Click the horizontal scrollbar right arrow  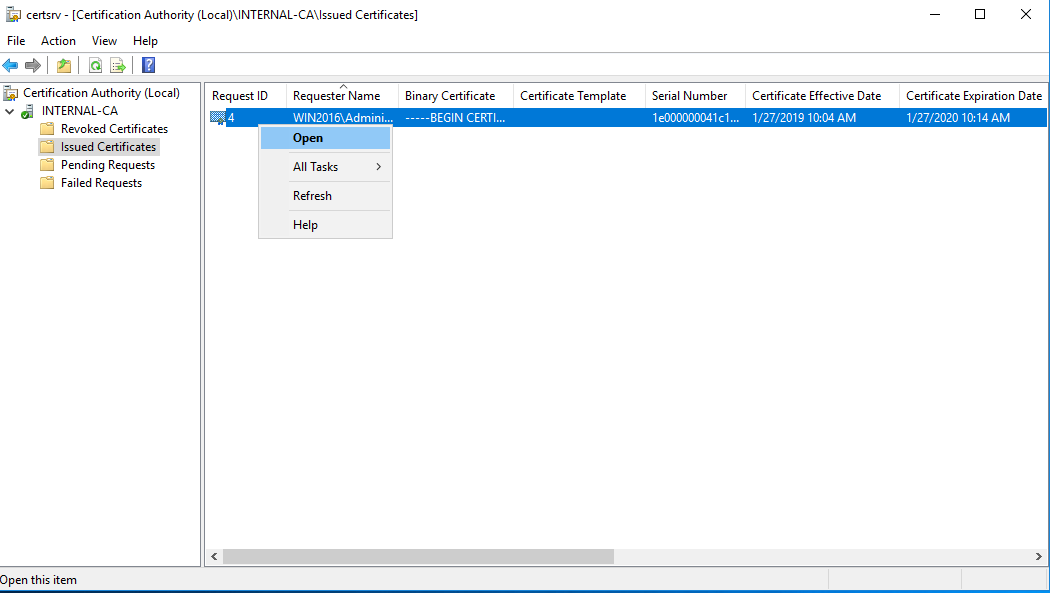point(1038,556)
